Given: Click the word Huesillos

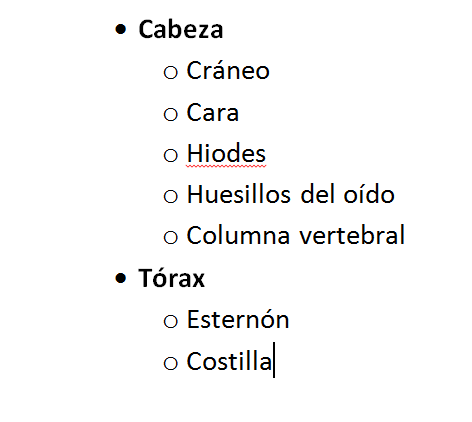Looking at the screenshot, I should coord(239,194).
